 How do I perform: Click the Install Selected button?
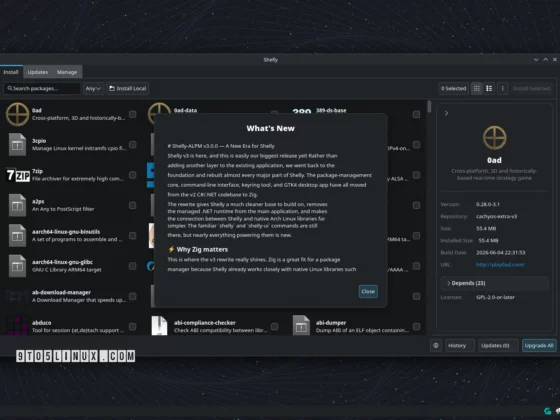[531, 89]
